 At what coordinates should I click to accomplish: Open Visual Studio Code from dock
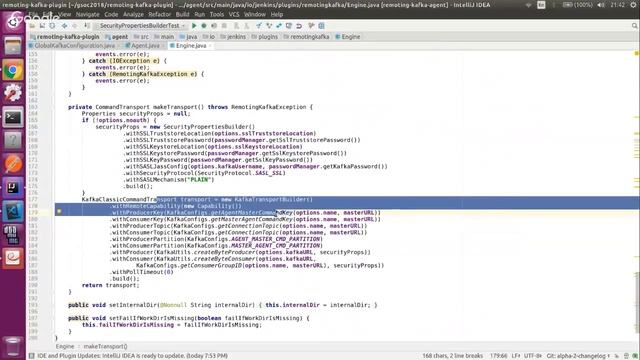point(13,211)
